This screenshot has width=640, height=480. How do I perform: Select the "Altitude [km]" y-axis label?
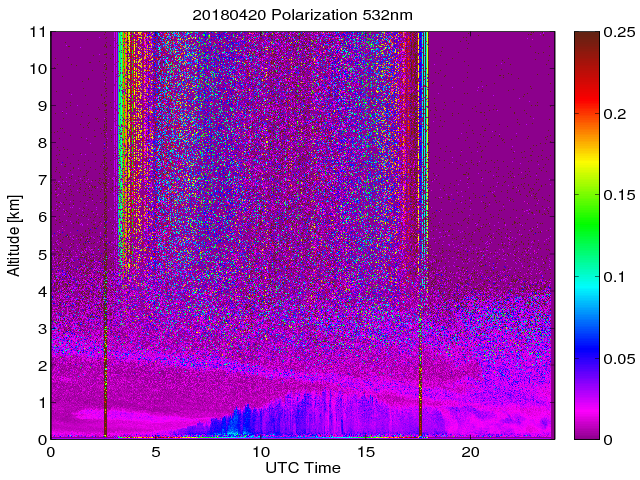click(x=14, y=235)
